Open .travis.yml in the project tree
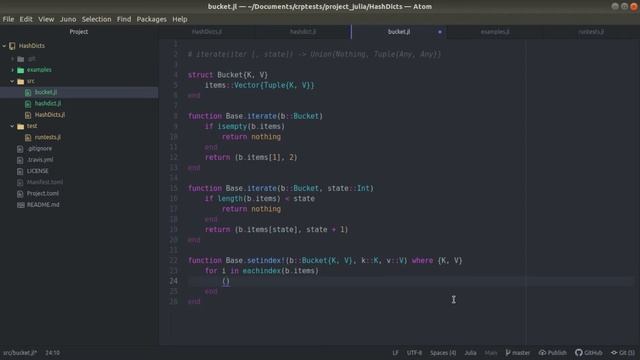The width and height of the screenshot is (640, 360). tap(40, 160)
